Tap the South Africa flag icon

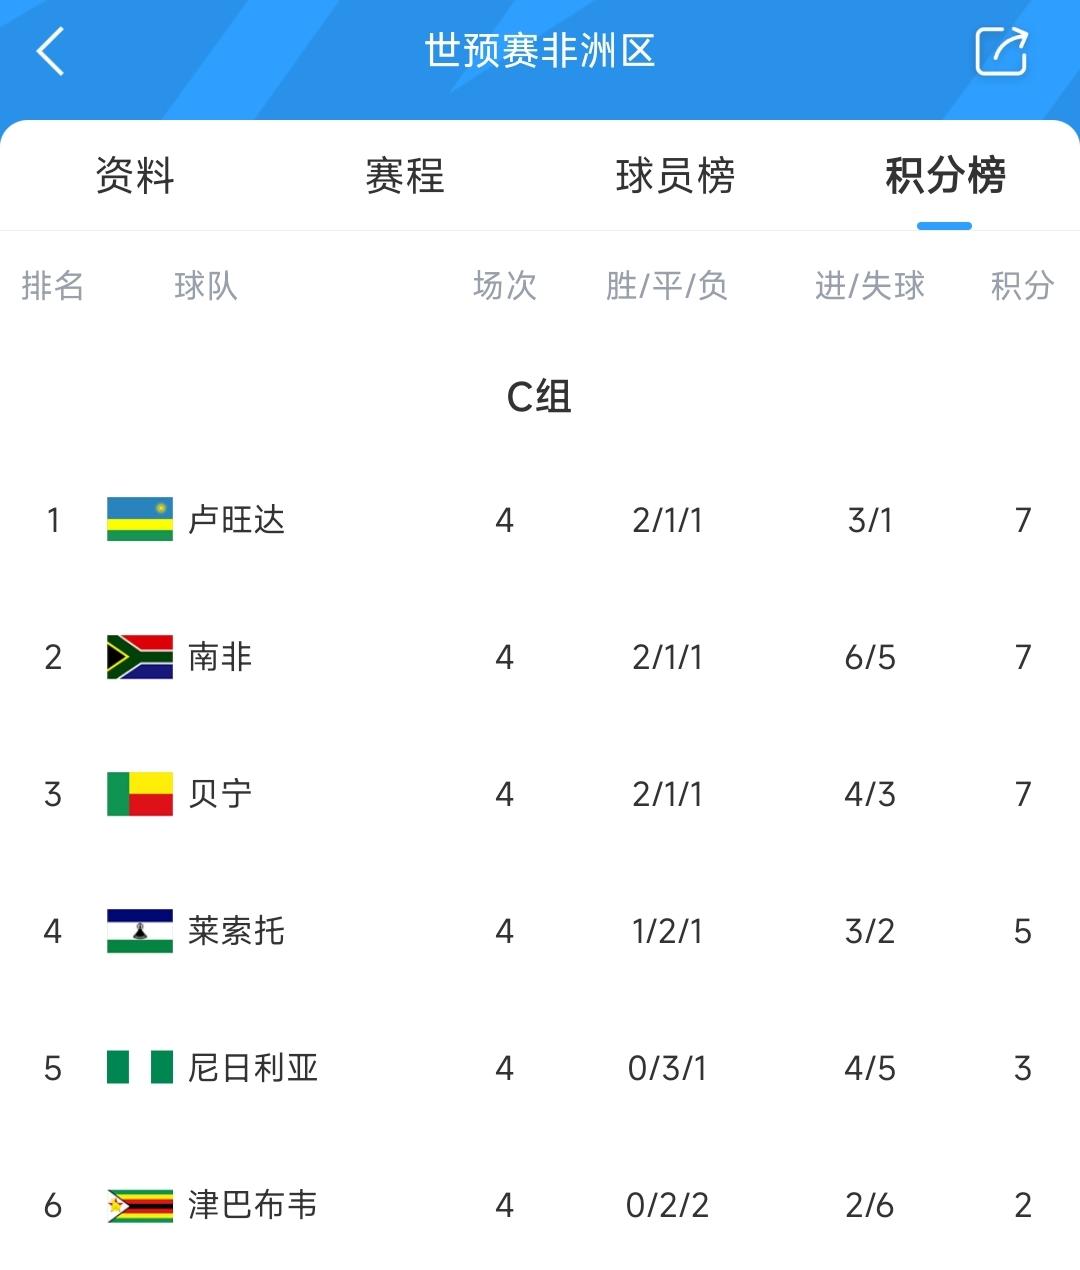coord(140,657)
